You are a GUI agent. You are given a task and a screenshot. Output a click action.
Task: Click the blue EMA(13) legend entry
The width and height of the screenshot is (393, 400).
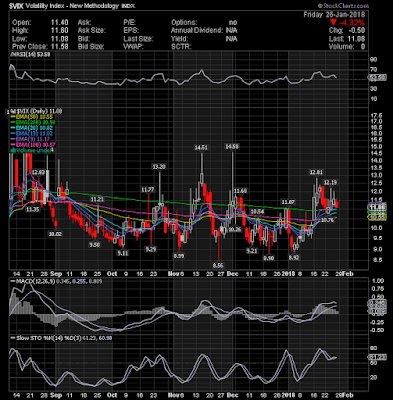[32, 133]
